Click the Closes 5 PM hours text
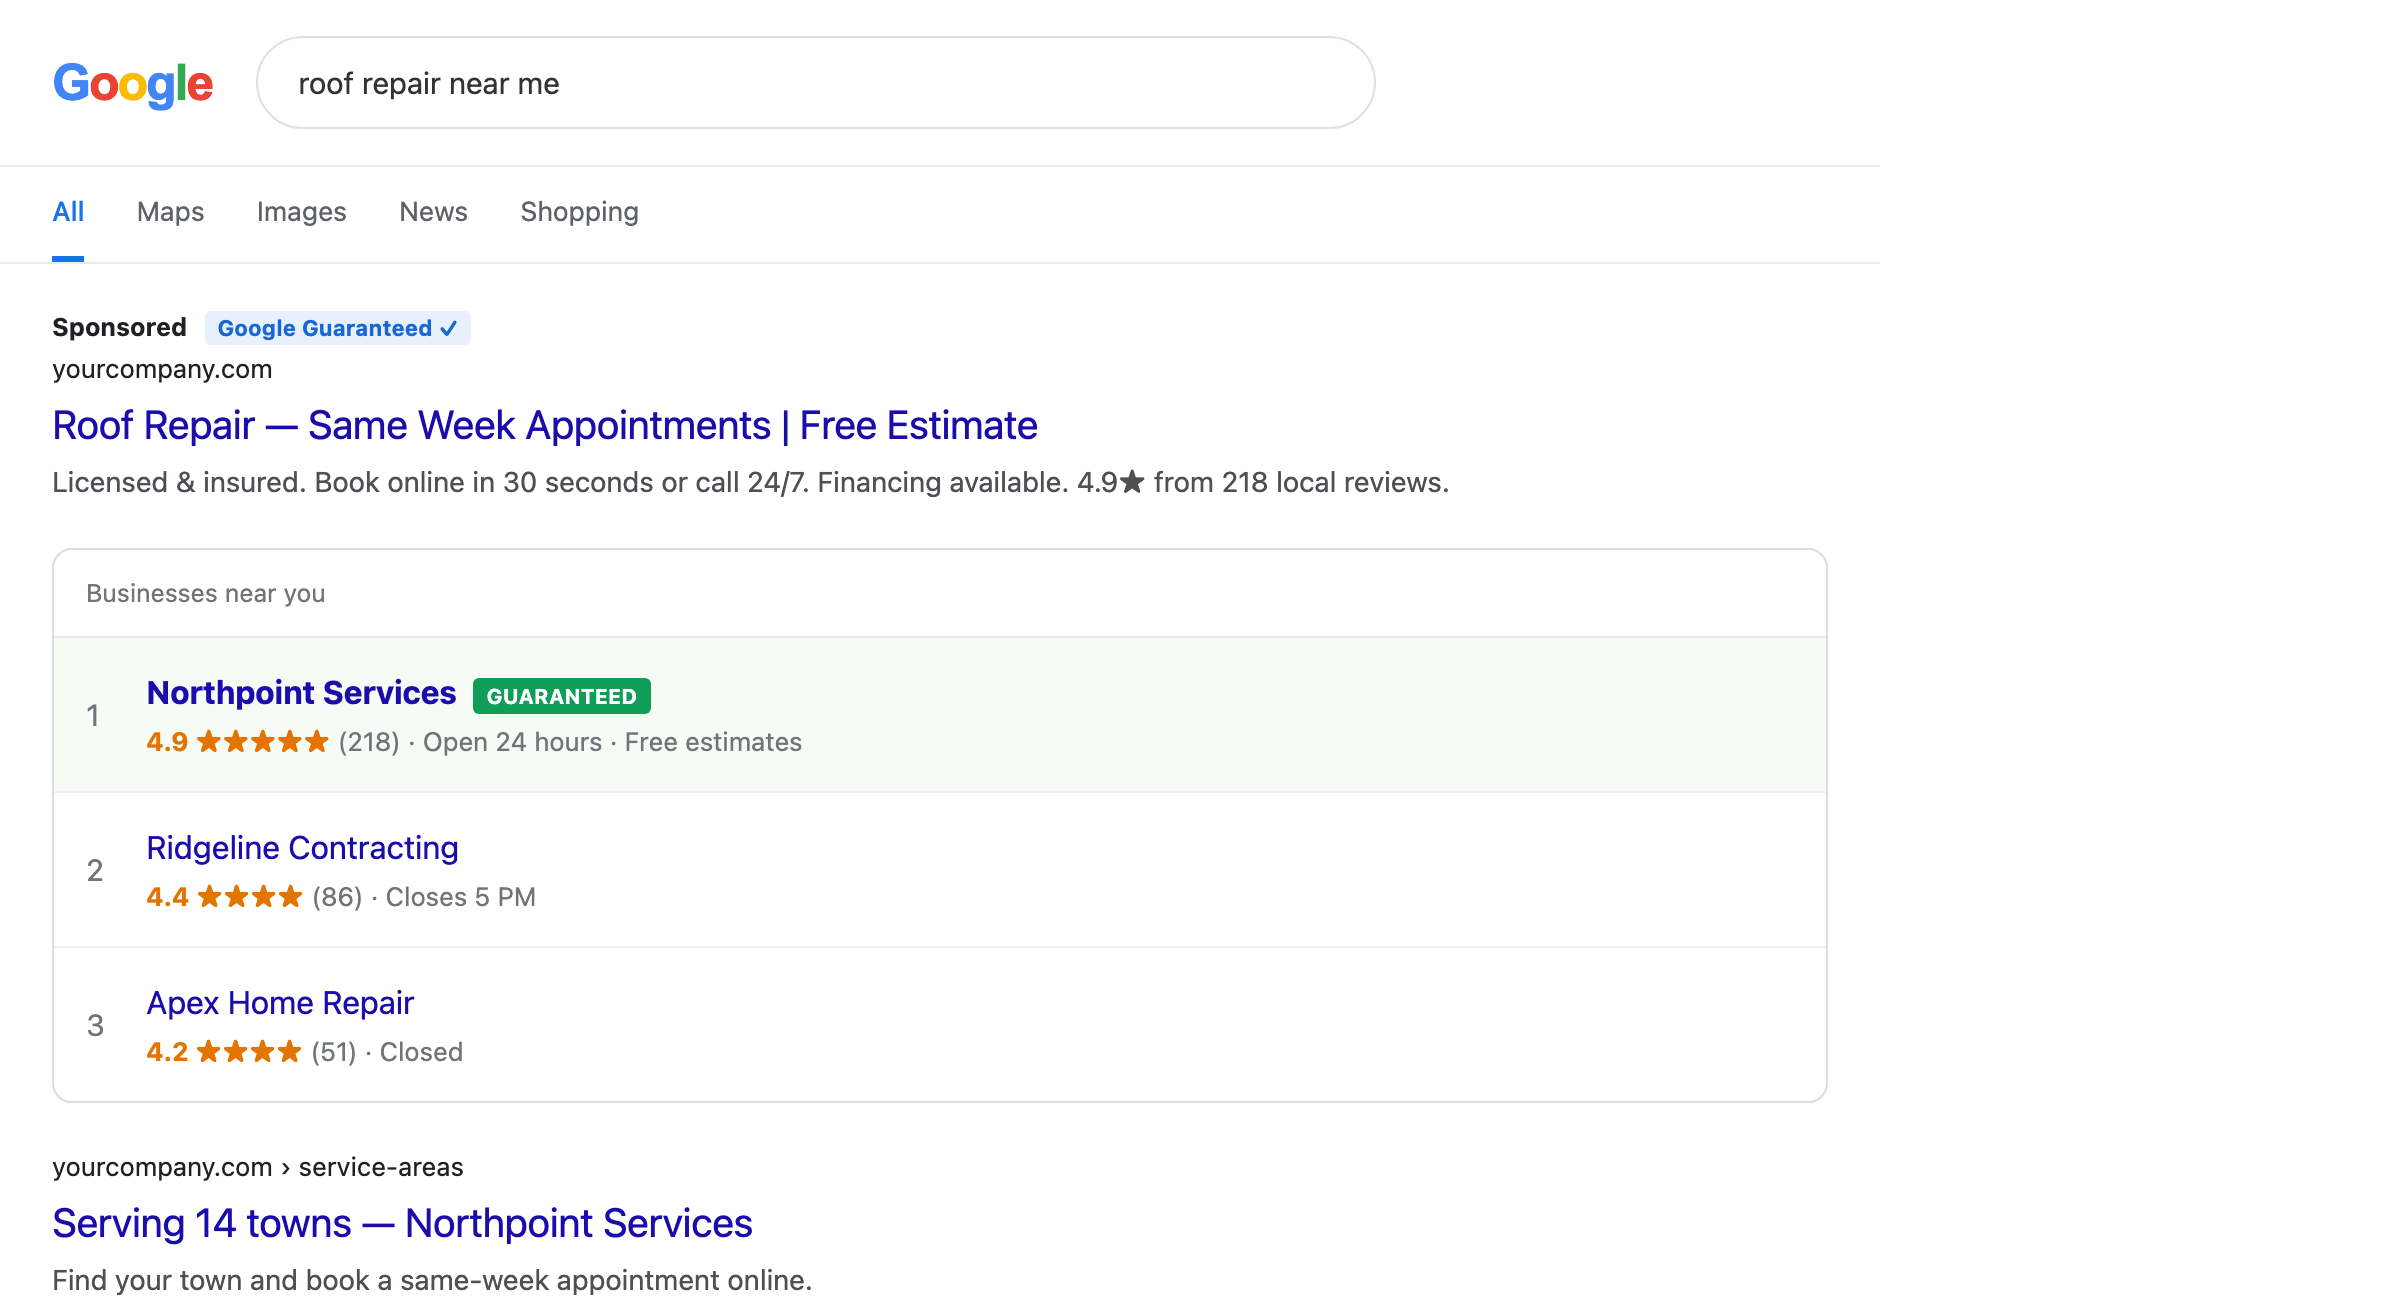 pos(461,897)
